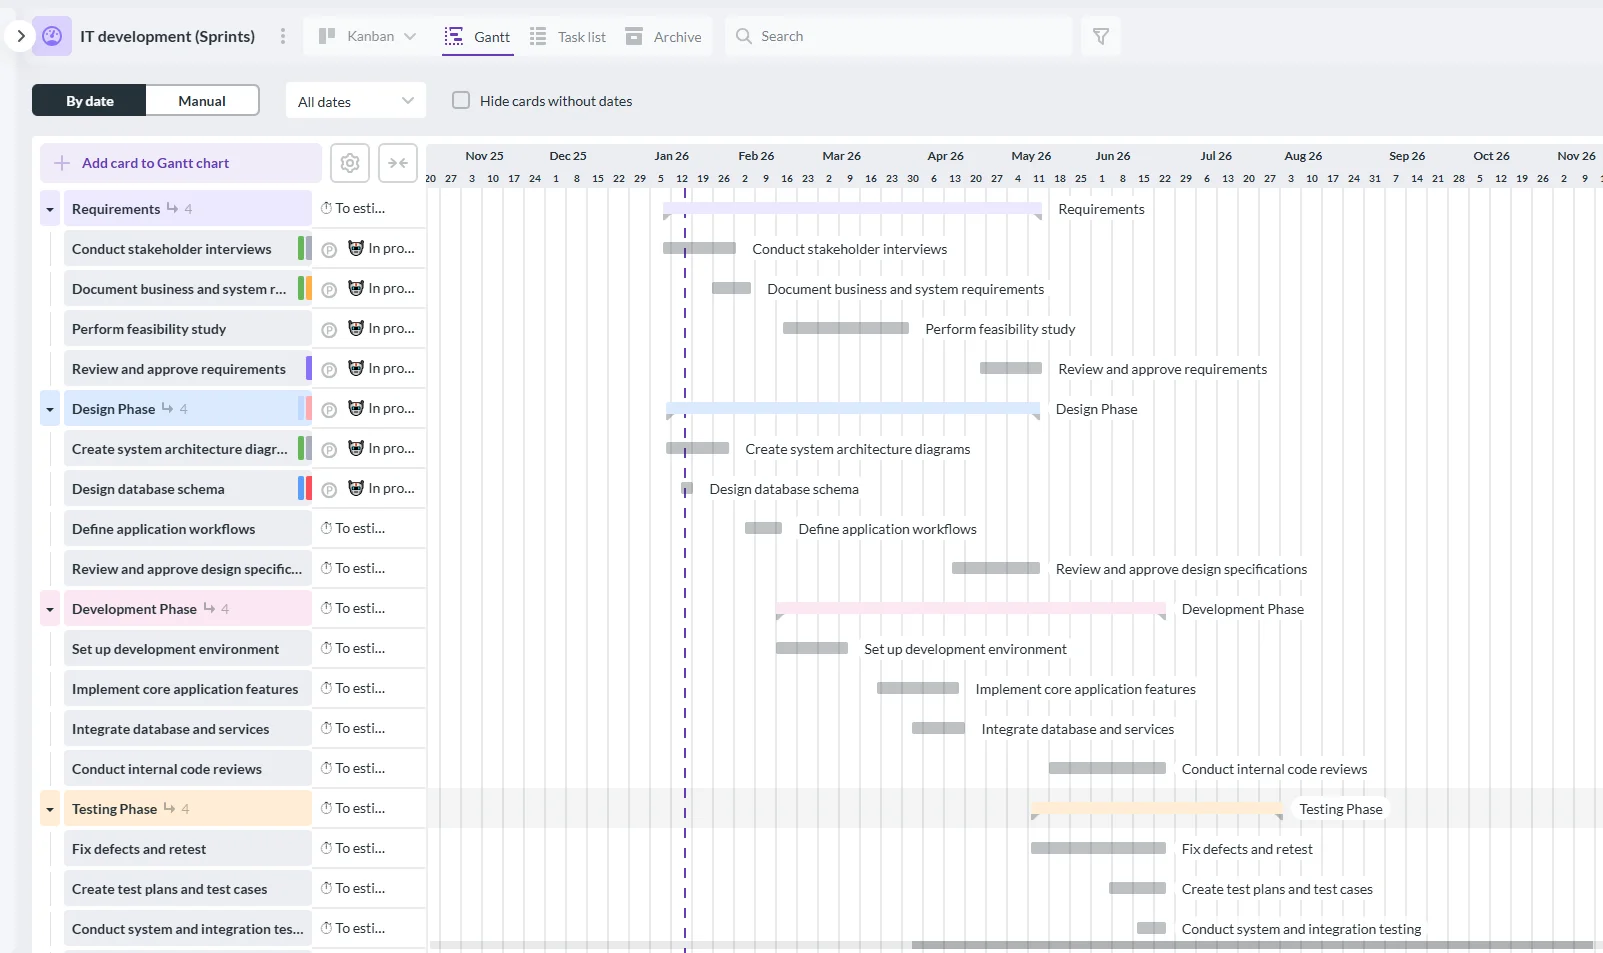
Task: Collapse the Requirements group
Action: tap(49, 208)
